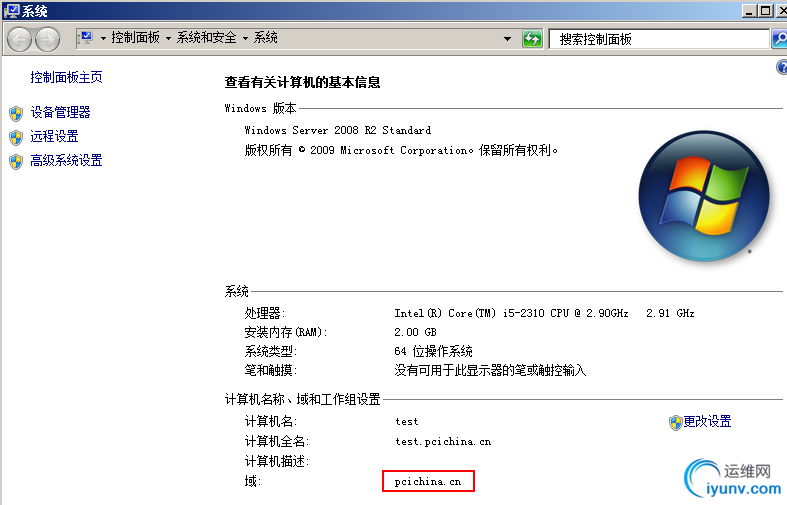Expand dropdown arrow before 控制面板 breadcrumb
This screenshot has width=787, height=505.
103,38
